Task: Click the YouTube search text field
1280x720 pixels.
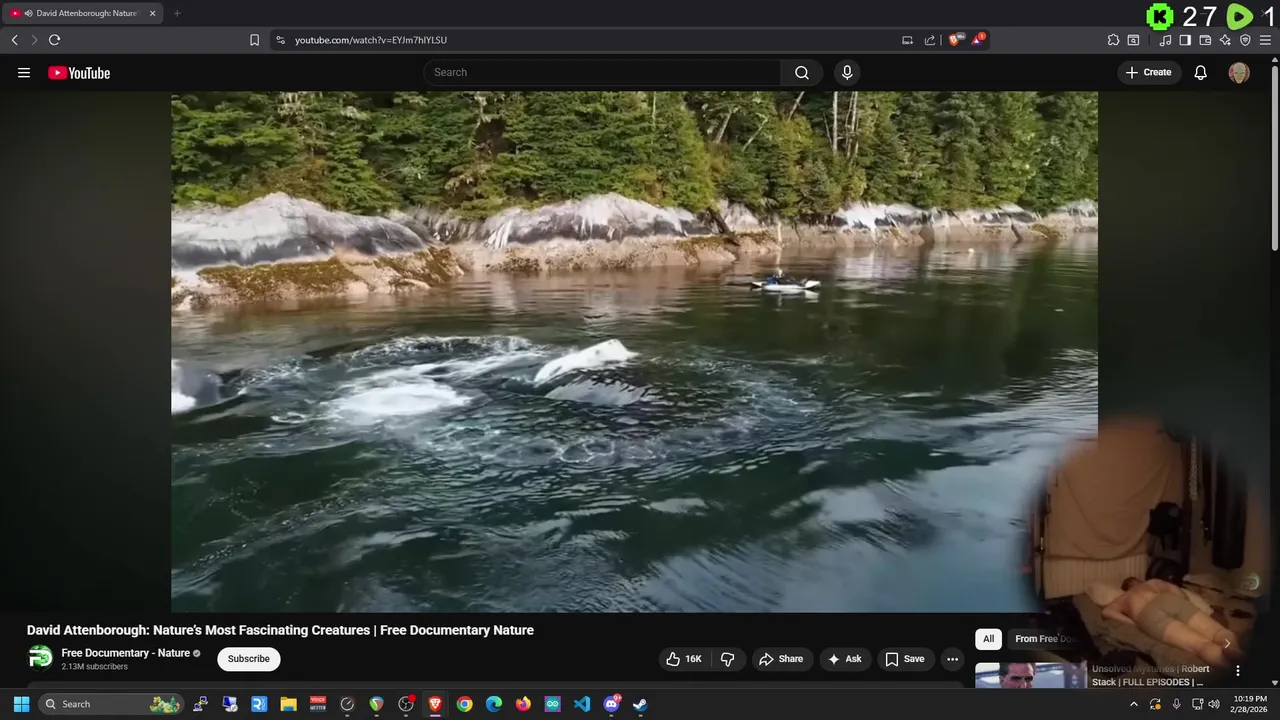Action: click(x=603, y=72)
